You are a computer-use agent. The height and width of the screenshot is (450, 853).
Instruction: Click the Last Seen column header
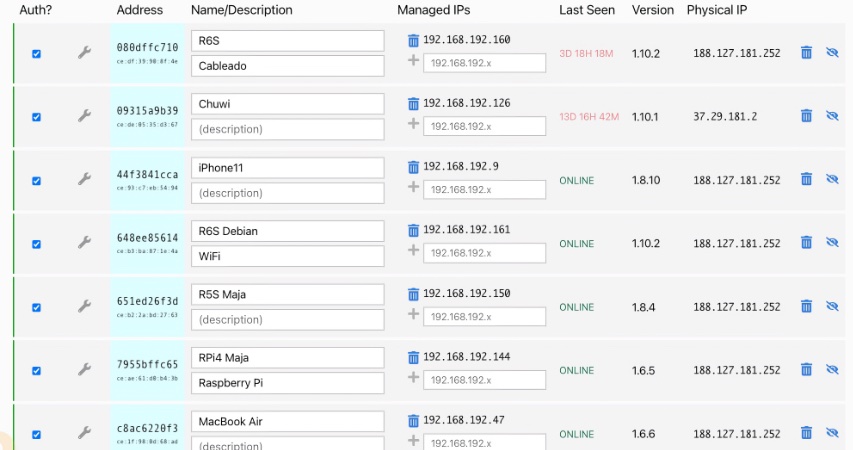pyautogui.click(x=586, y=10)
